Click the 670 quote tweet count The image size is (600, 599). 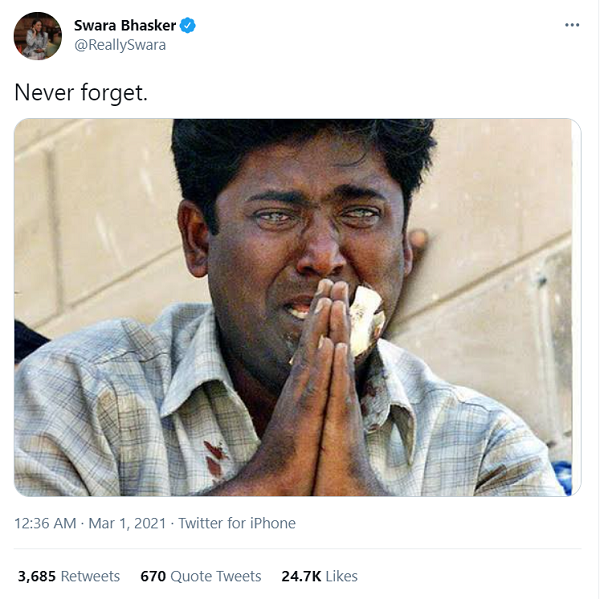(x=153, y=576)
